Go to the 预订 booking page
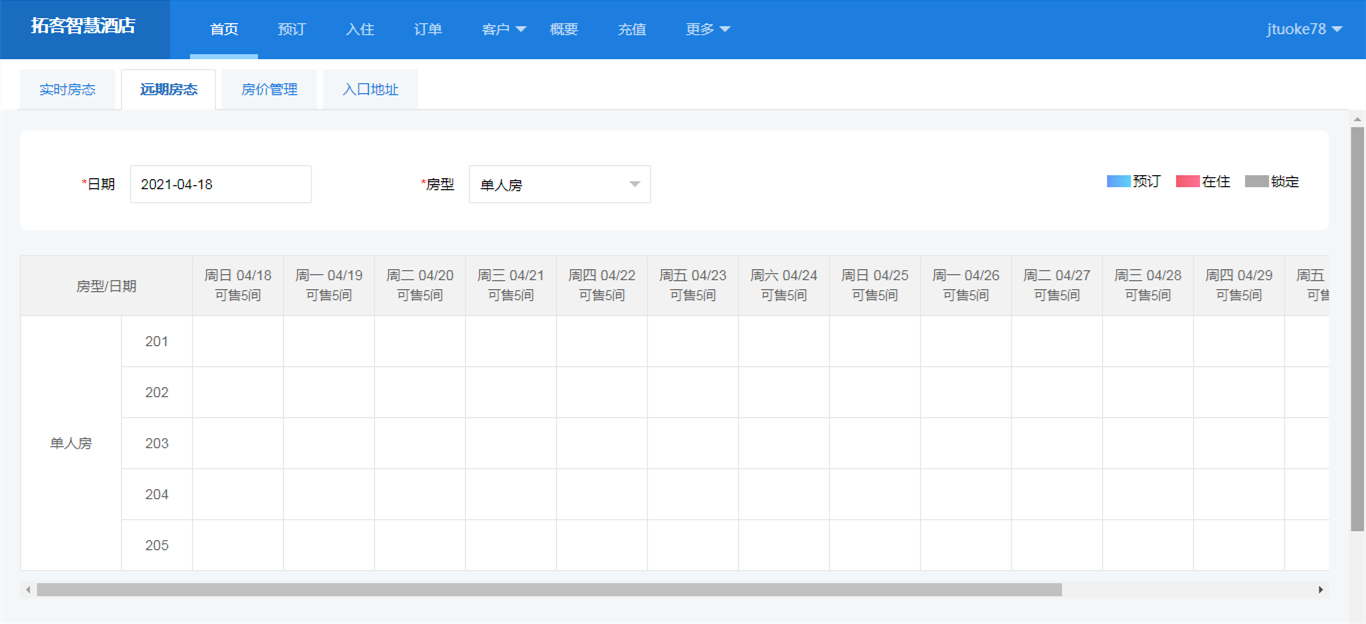1366x624 pixels. coord(292,29)
